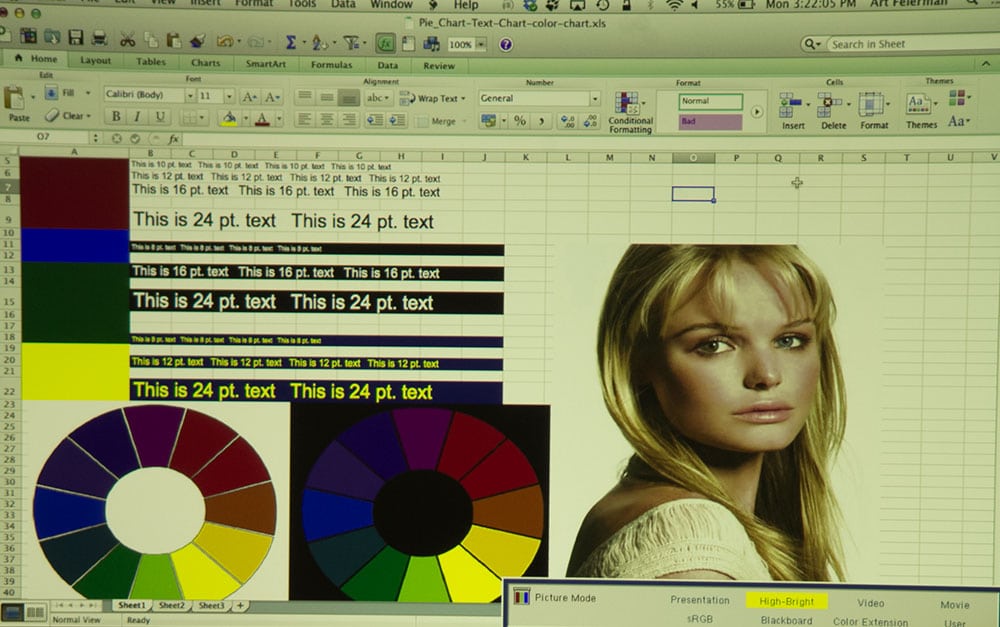Open the Calibri (Body) font dropdown
Viewport: 1000px width, 627px height.
[149, 96]
